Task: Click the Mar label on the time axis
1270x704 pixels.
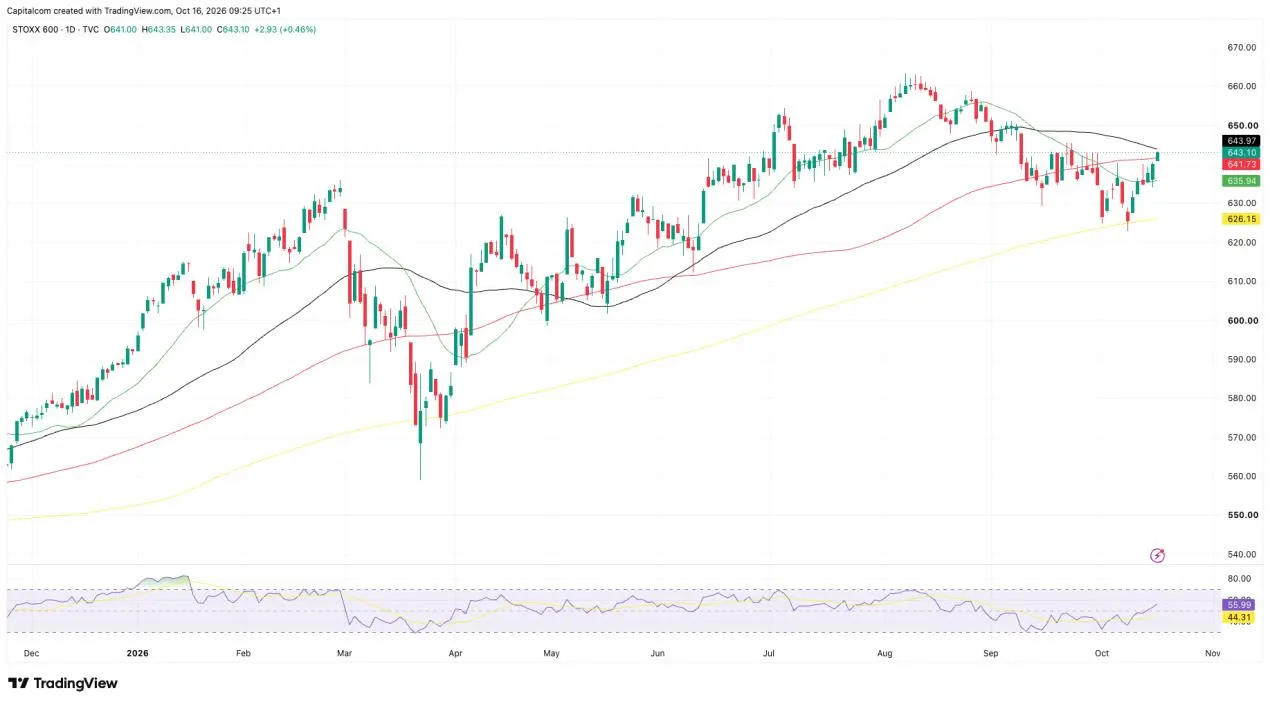Action: pos(344,653)
